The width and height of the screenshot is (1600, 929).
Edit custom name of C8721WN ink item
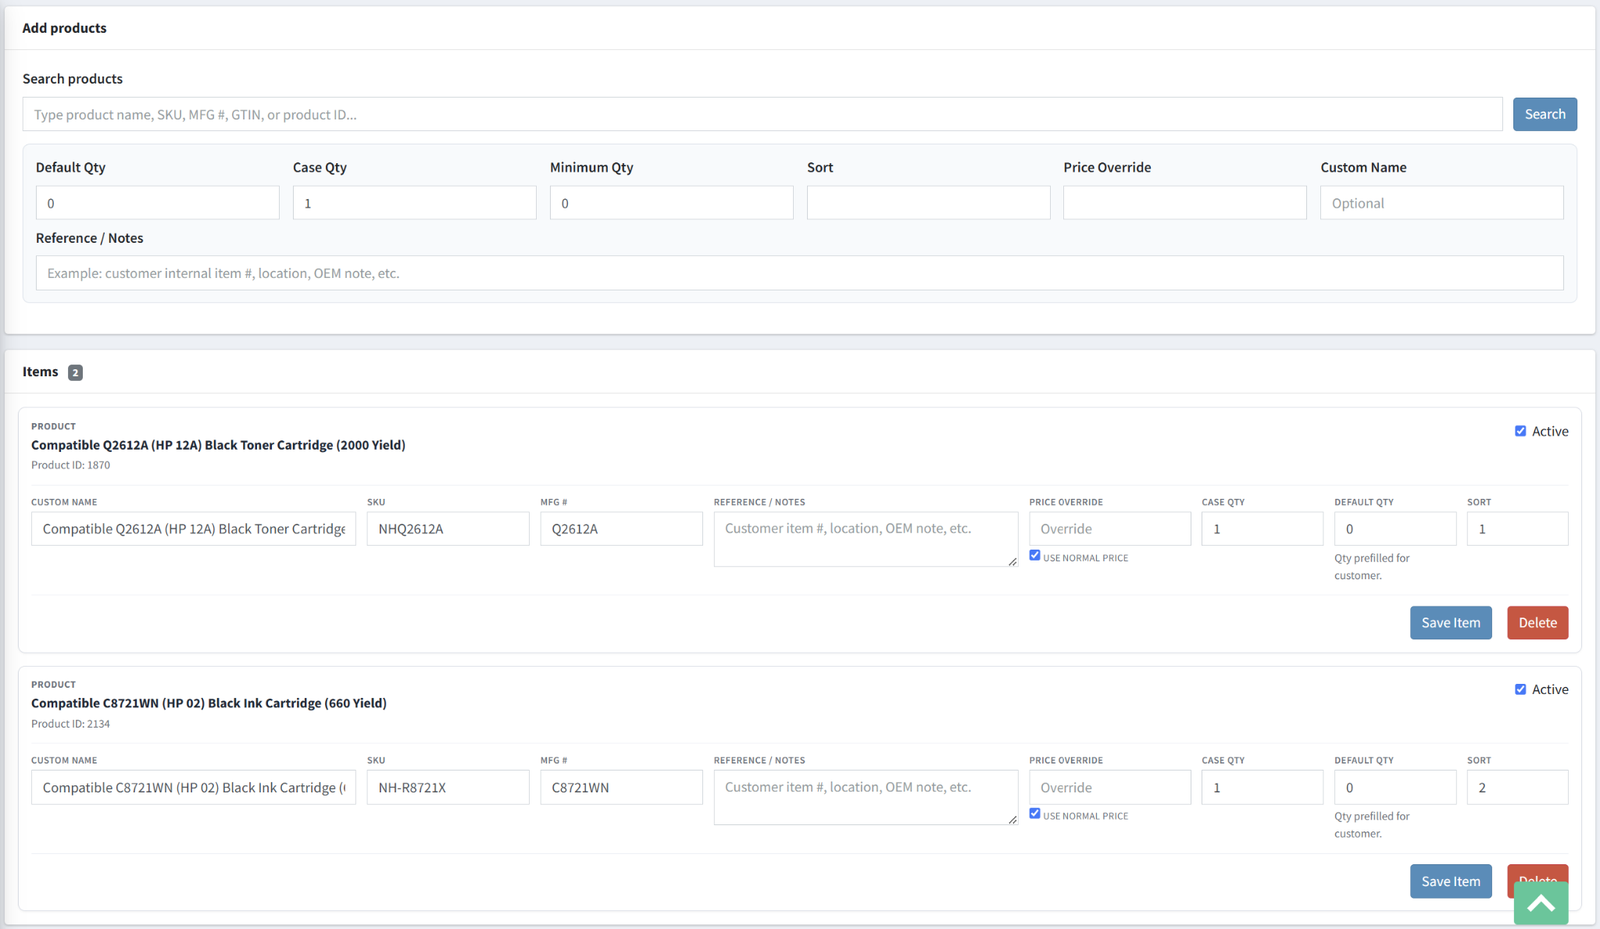pyautogui.click(x=193, y=787)
